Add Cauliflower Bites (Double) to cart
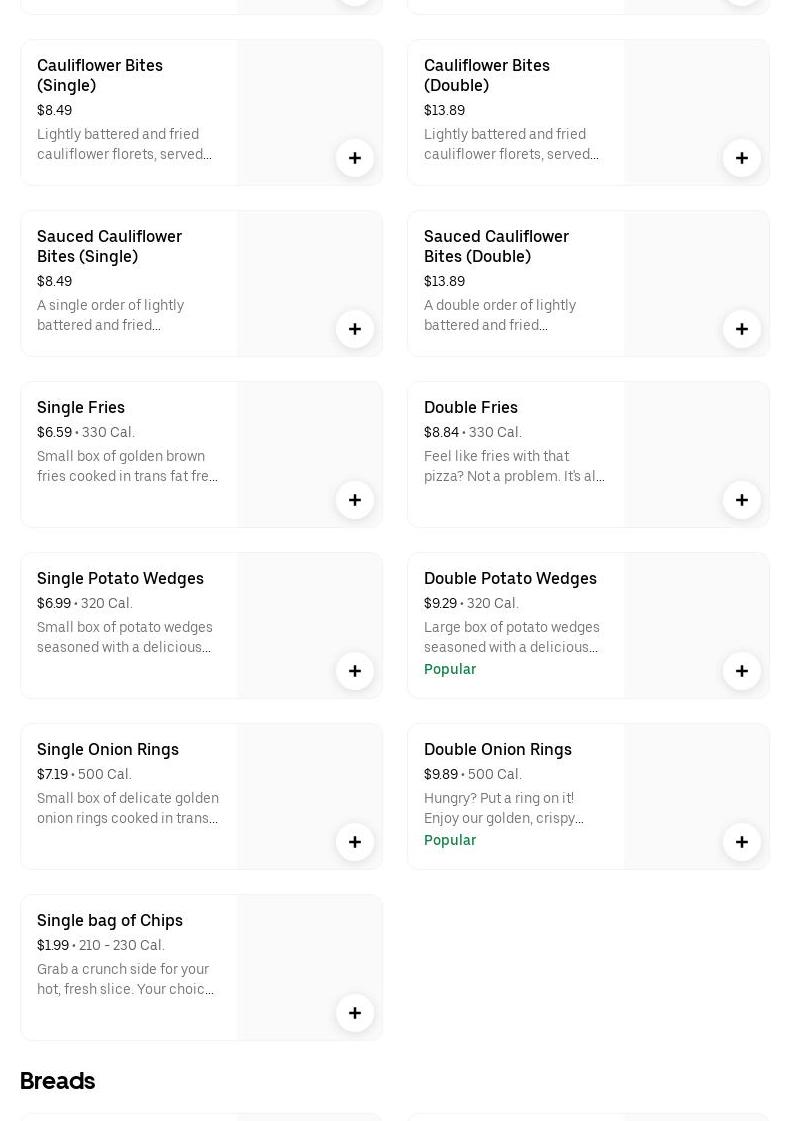804x1121 pixels. (742, 158)
